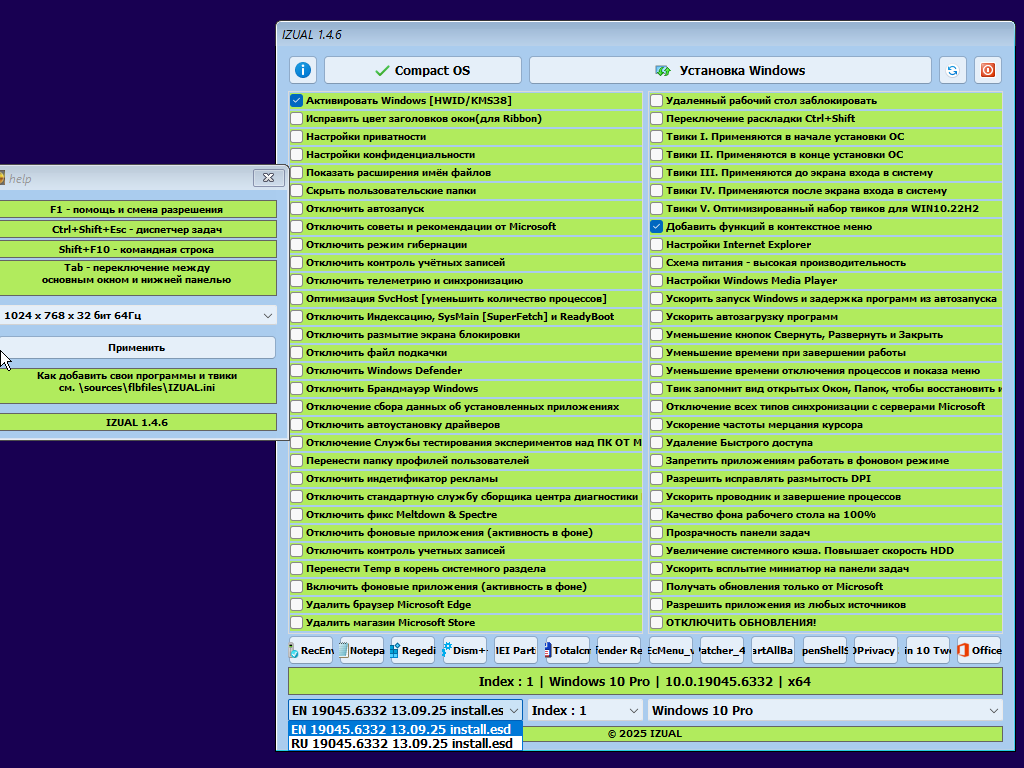Uncheck Добавить функций в контекстное меню

tap(657, 227)
